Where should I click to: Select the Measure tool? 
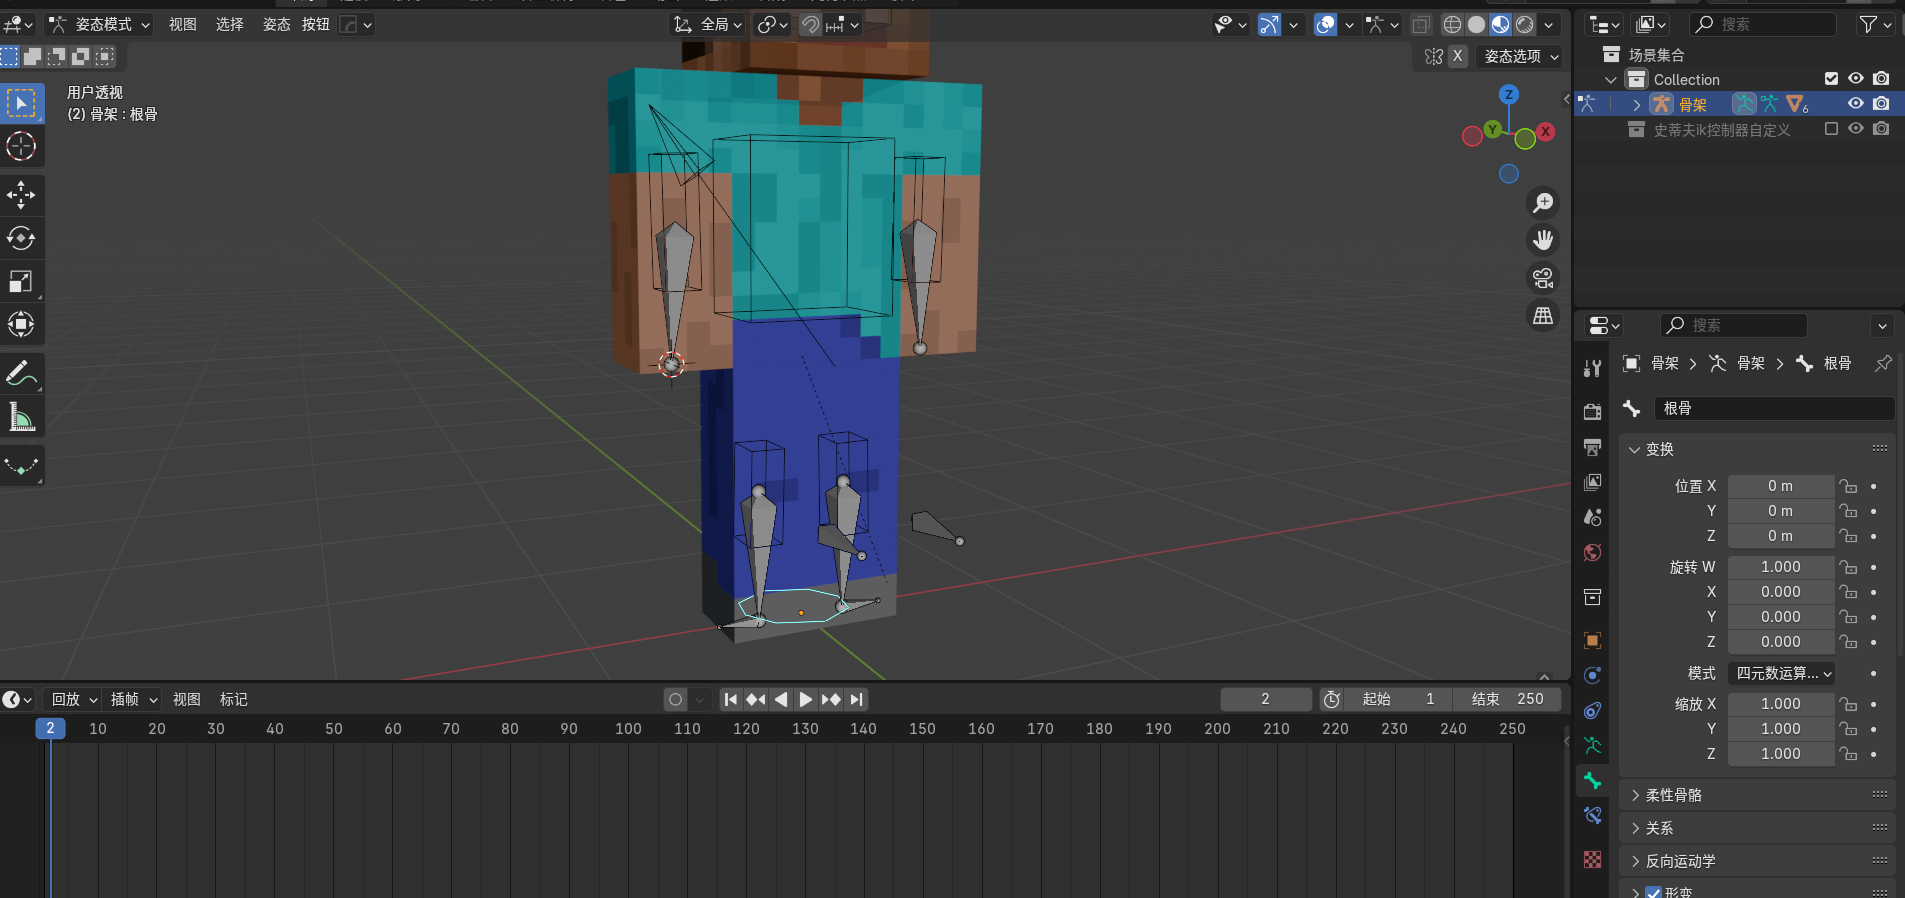point(21,417)
